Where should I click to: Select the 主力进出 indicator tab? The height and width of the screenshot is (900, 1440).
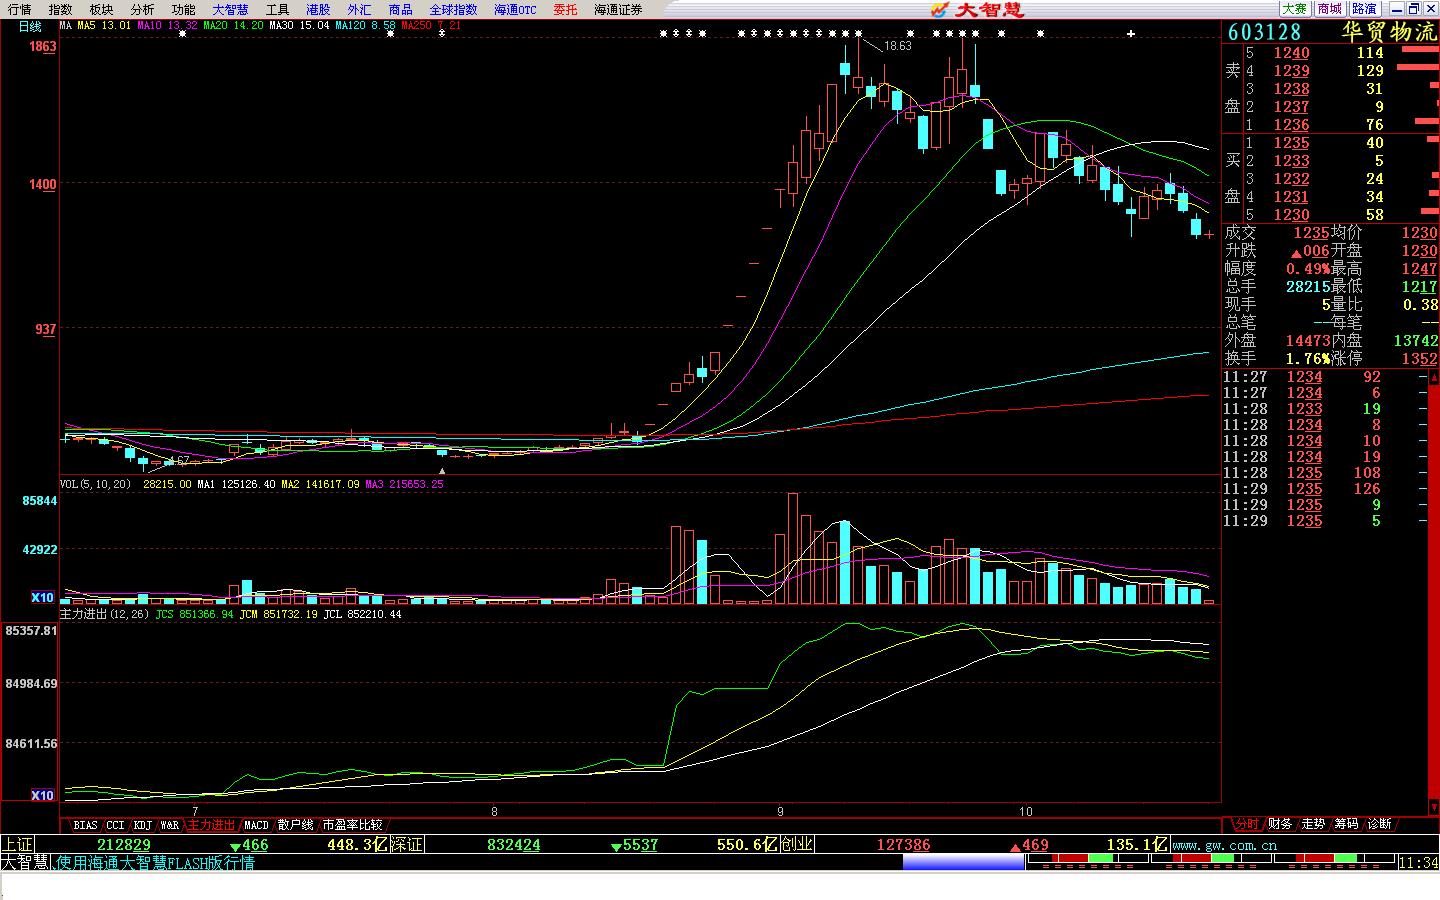coord(212,825)
